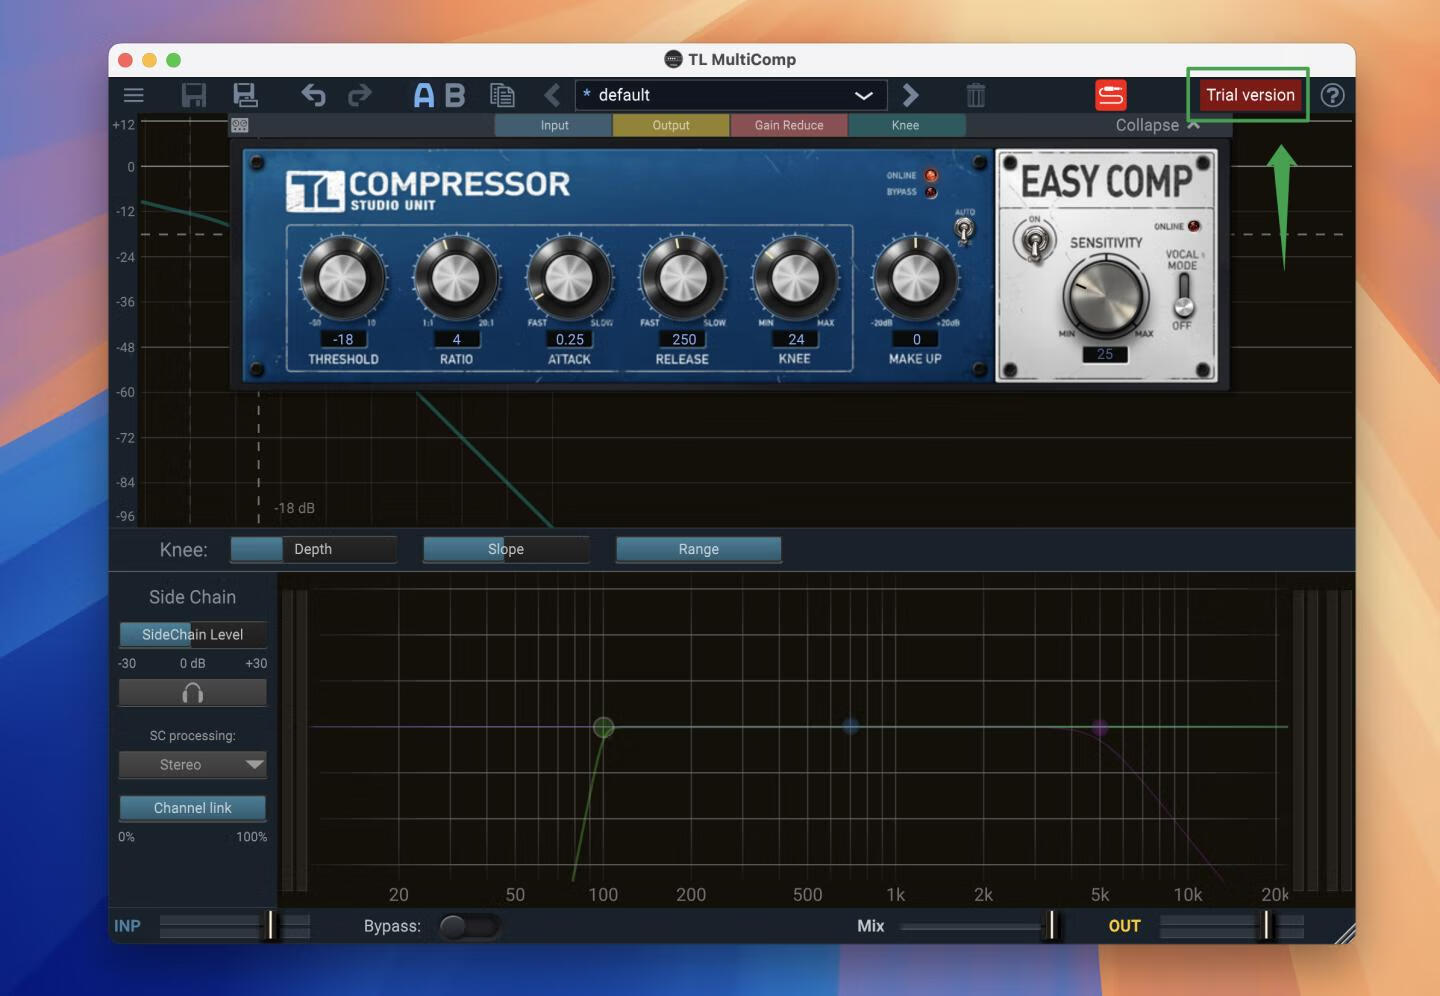Select the blue mid filter node

point(851,726)
